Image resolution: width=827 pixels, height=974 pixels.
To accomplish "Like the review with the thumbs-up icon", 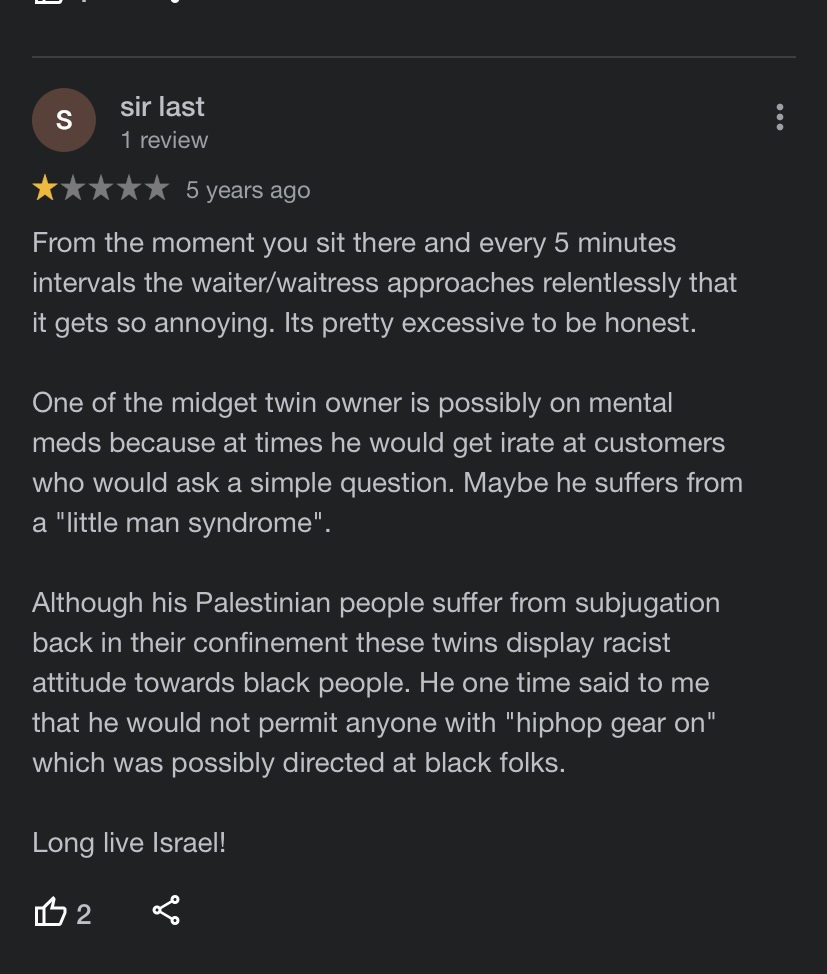I will click(50, 912).
